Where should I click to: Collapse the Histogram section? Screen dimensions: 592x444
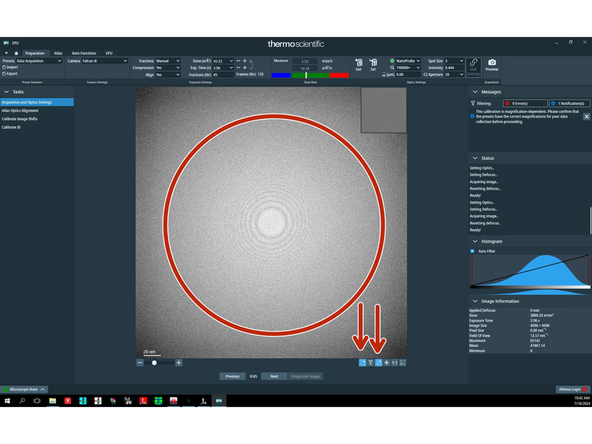[x=475, y=241]
